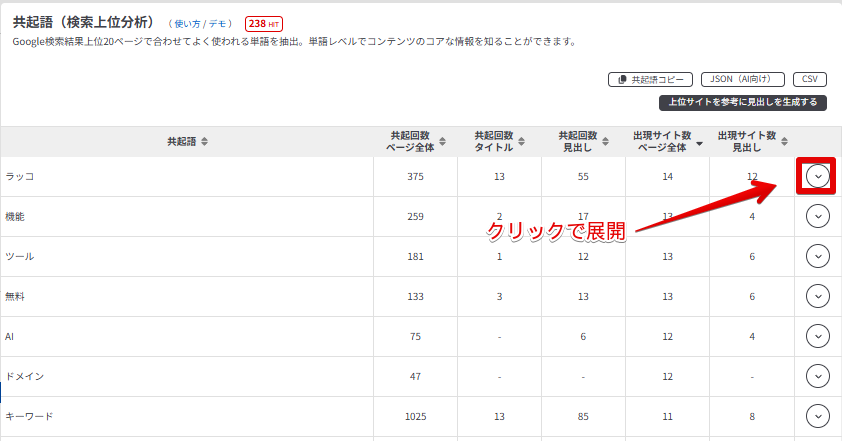This screenshot has width=842, height=441.
Task: Expand the ラッコ row details
Action: tap(818, 176)
